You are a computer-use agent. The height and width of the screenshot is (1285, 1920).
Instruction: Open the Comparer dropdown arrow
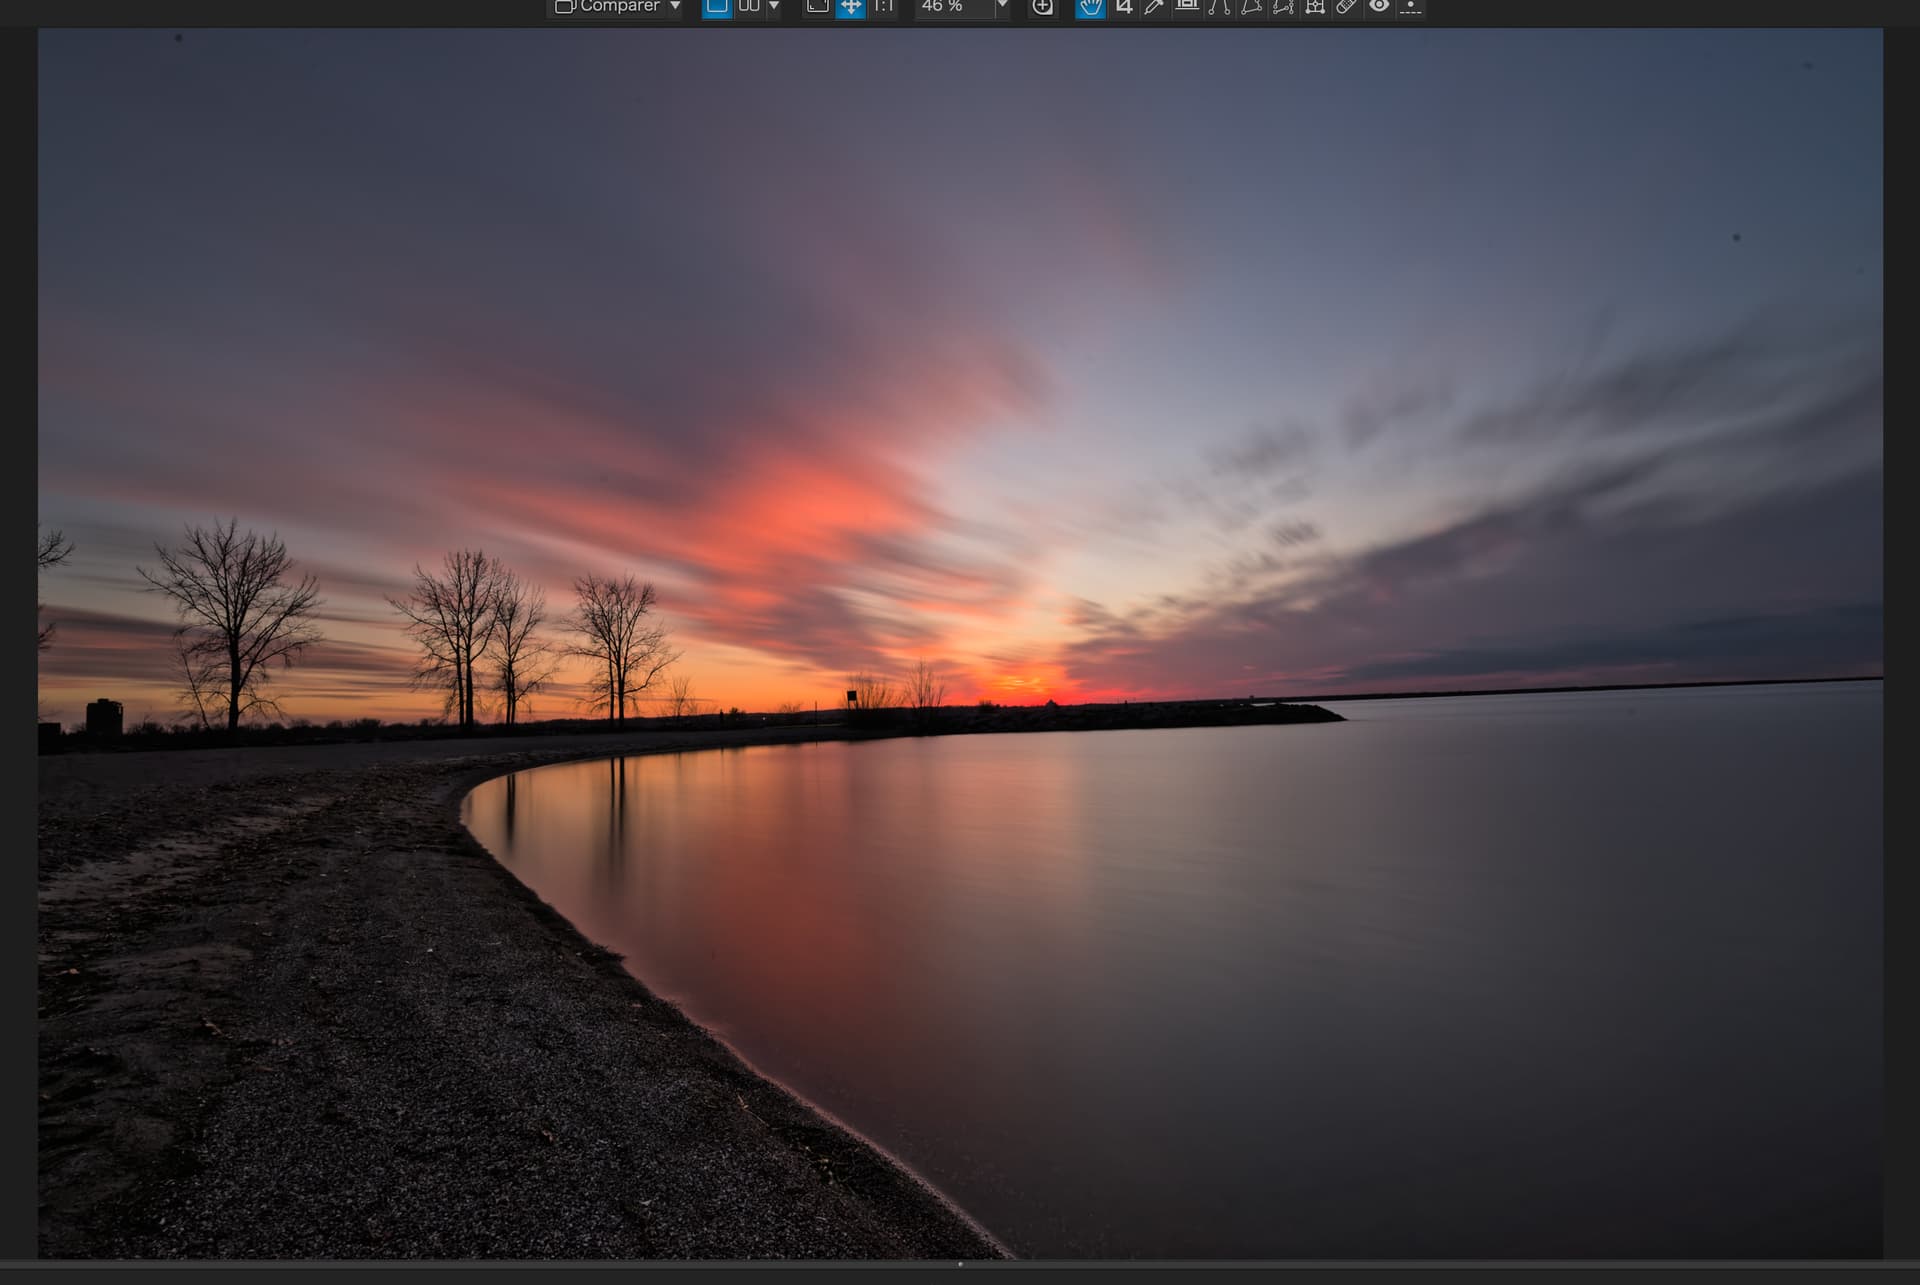(x=675, y=7)
